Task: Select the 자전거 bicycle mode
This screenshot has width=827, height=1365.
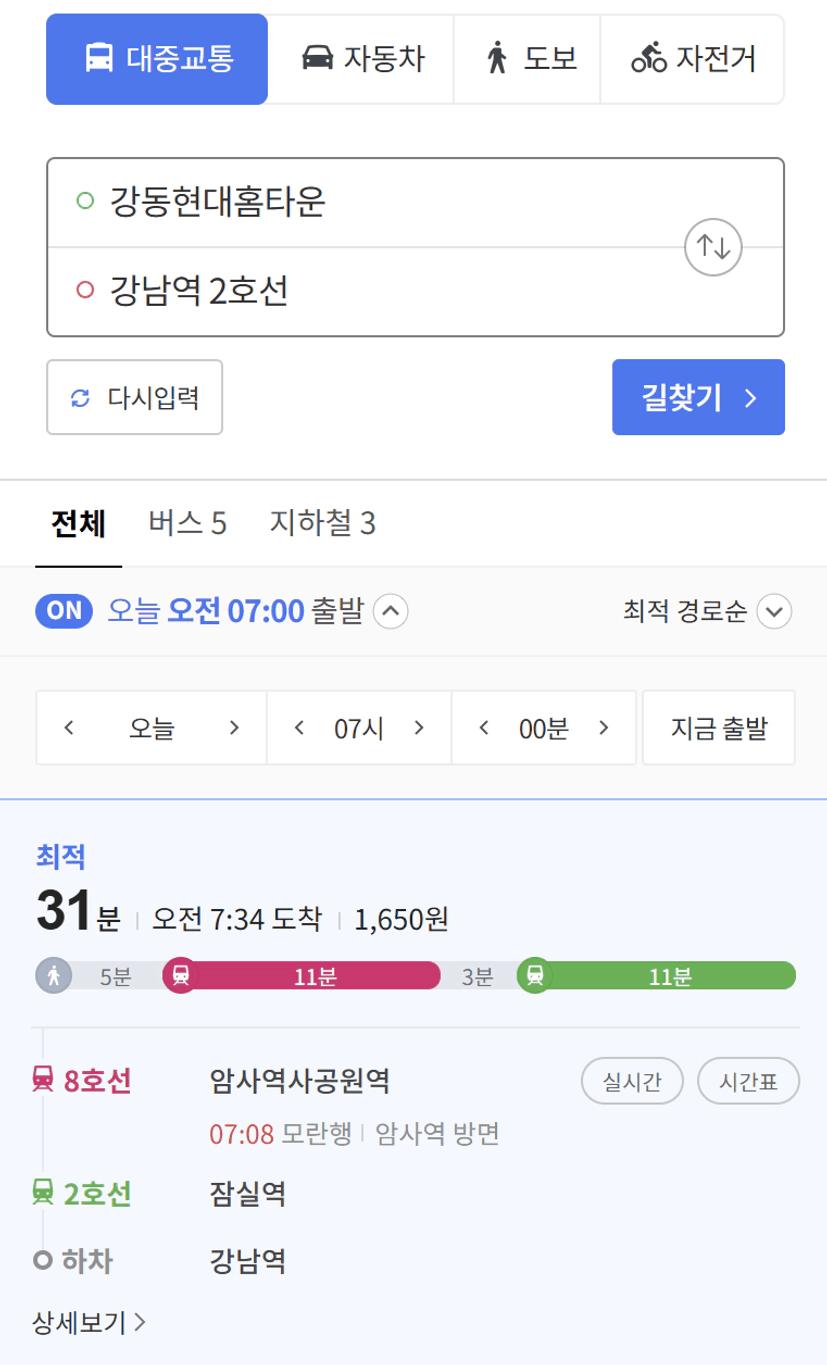Action: pyautogui.click(x=692, y=59)
